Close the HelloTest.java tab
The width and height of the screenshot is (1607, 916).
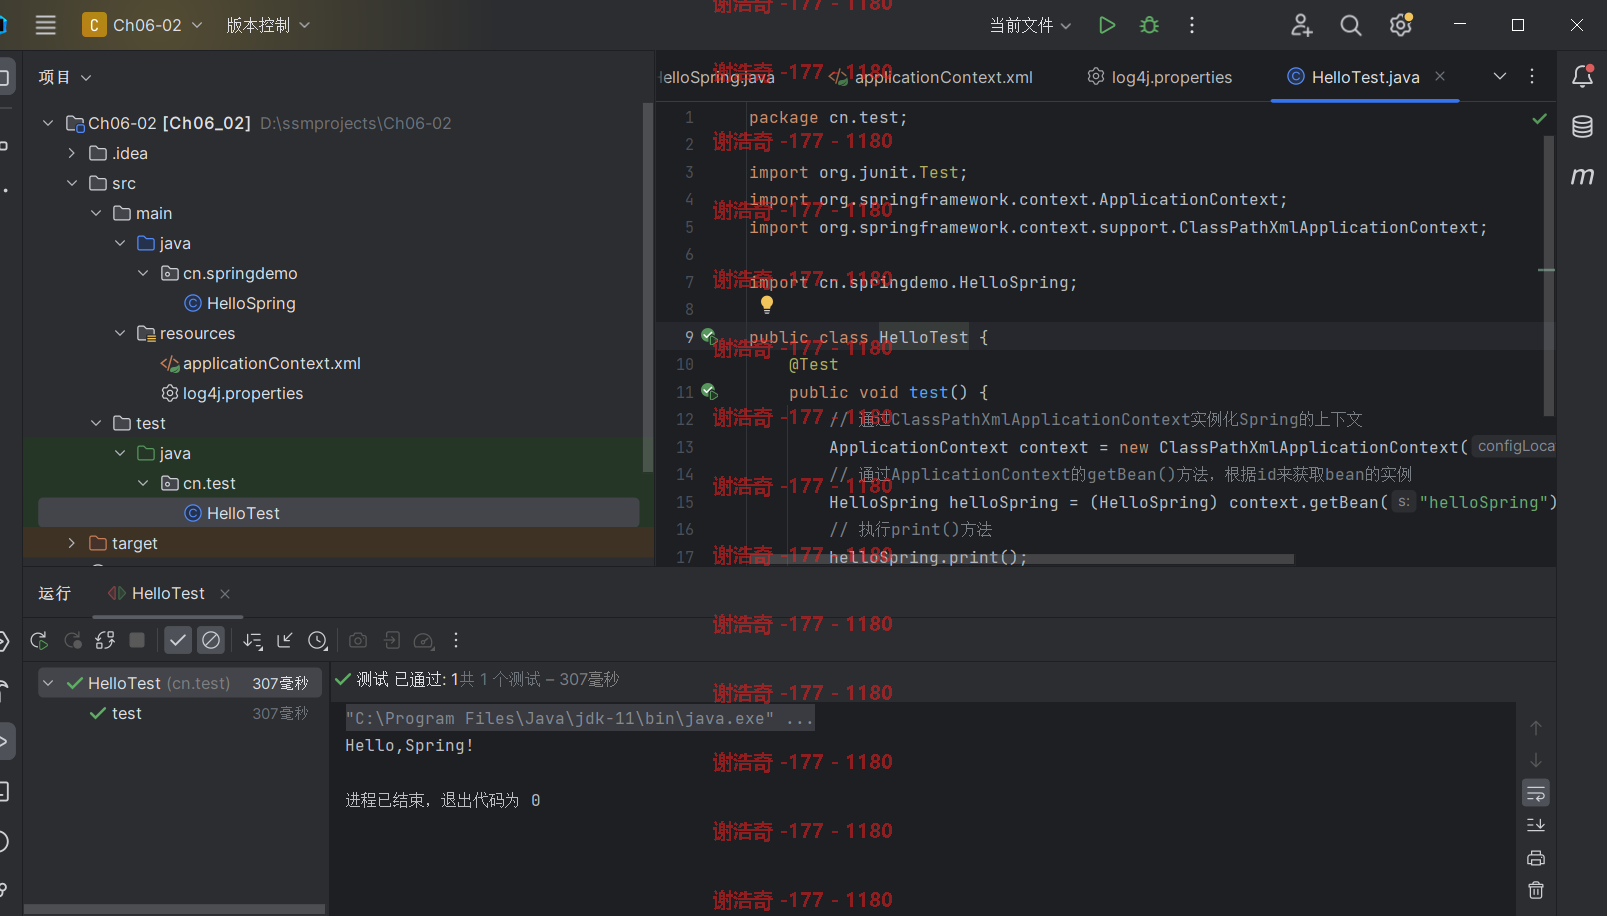tap(1440, 76)
